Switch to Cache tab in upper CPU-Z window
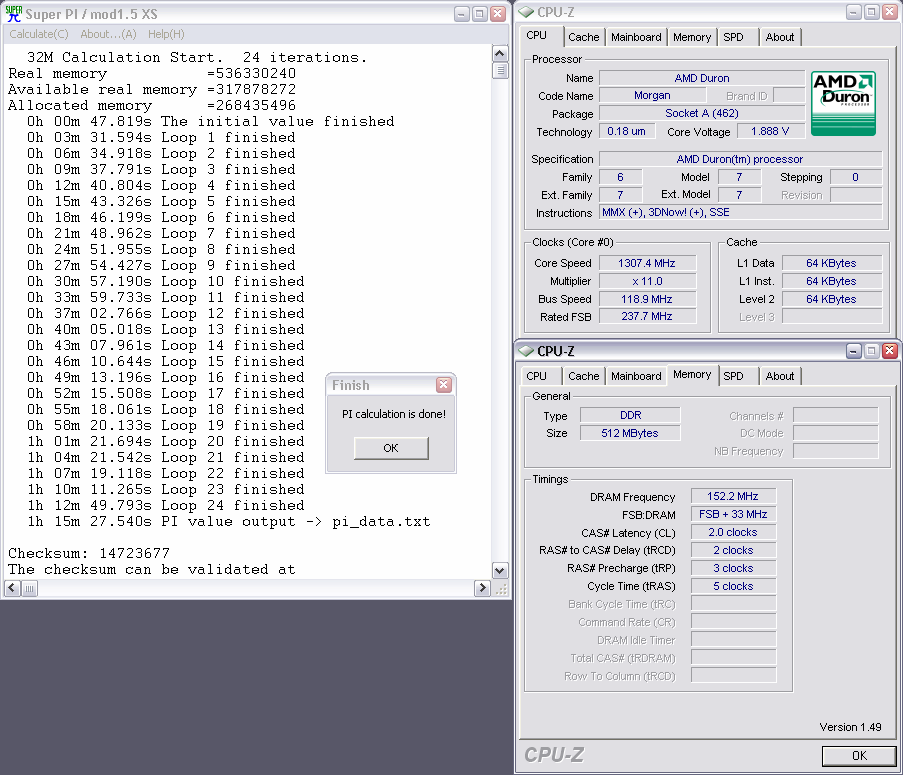Viewport: 903px width, 775px height. [583, 37]
